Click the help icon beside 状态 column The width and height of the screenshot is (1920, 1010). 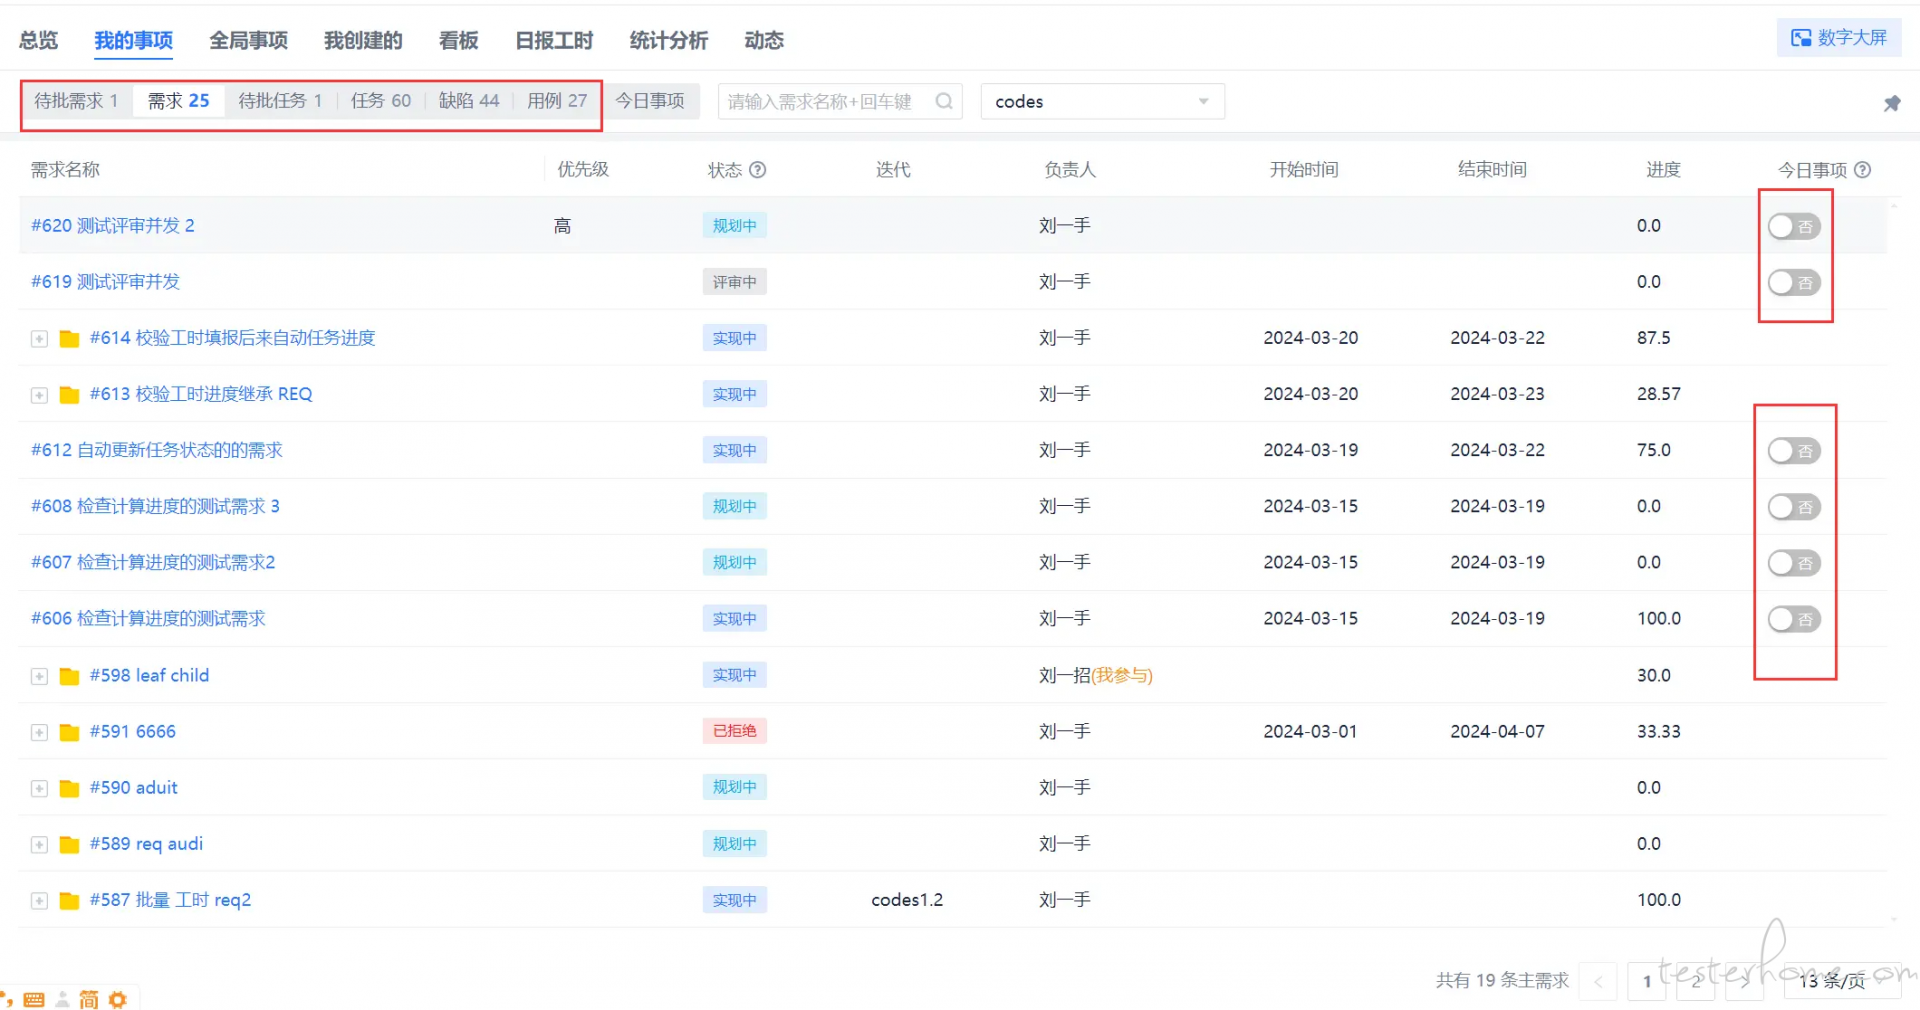click(x=758, y=170)
